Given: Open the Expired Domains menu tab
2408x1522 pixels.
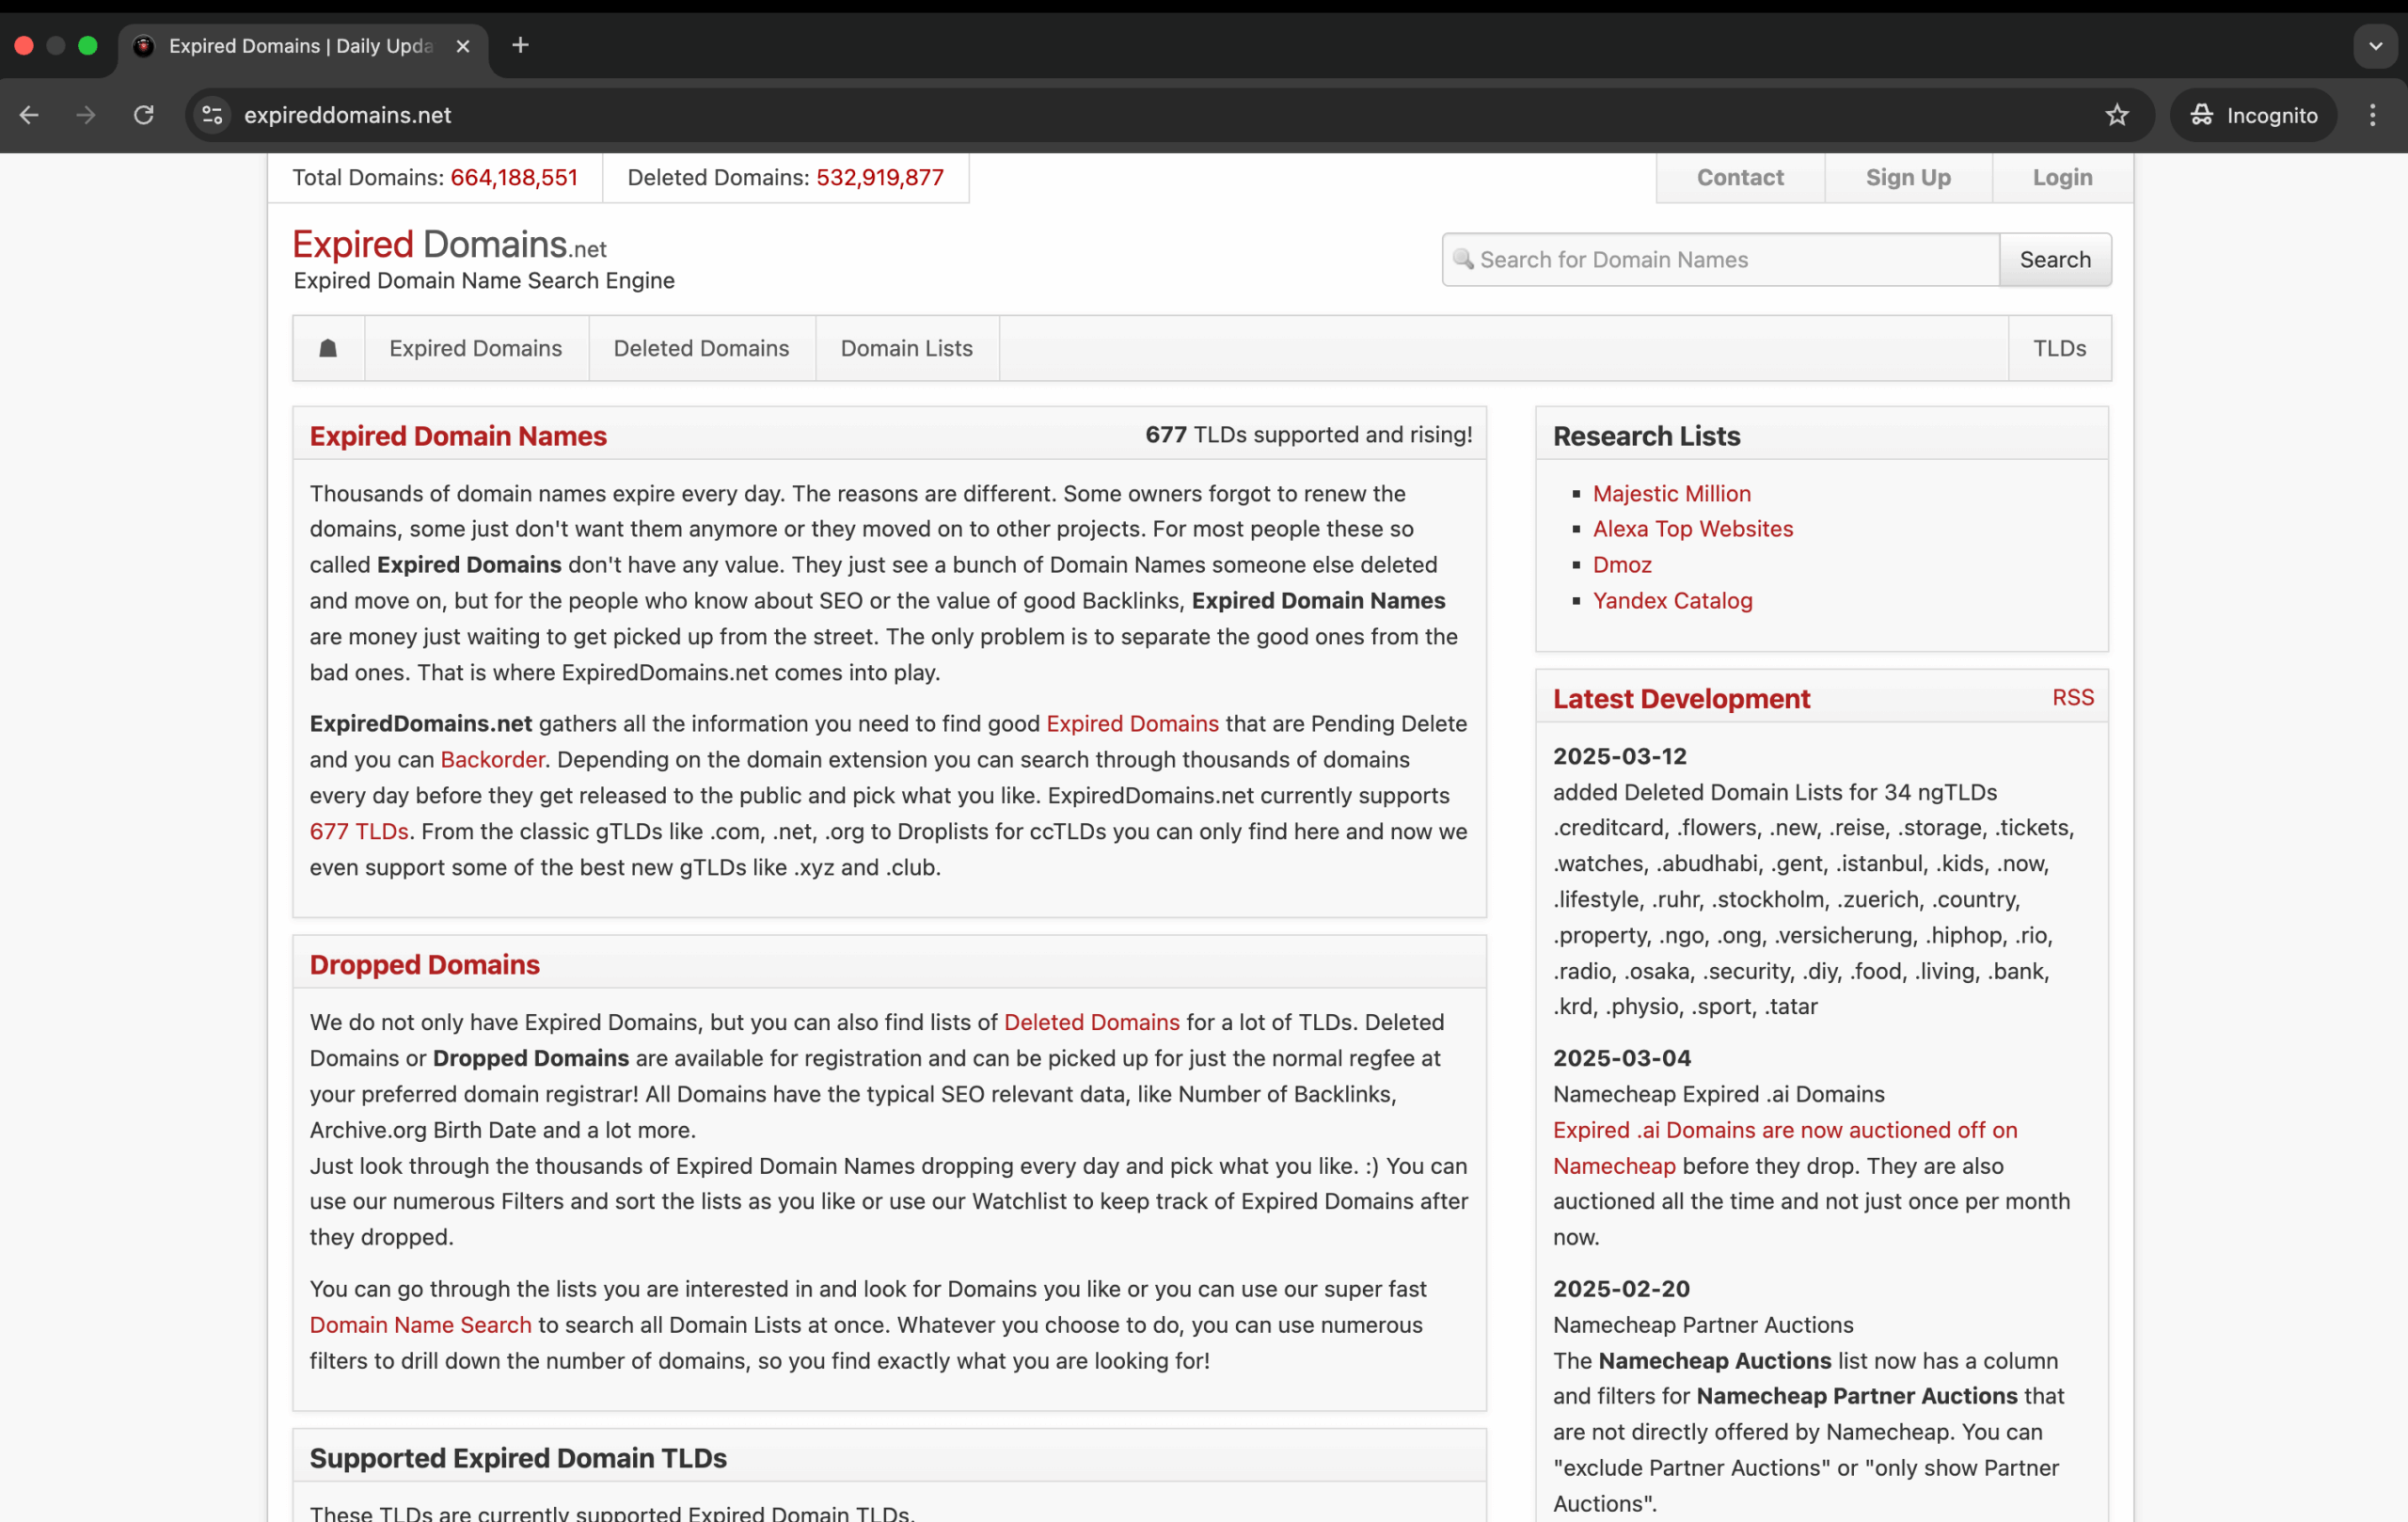Looking at the screenshot, I should [476, 348].
